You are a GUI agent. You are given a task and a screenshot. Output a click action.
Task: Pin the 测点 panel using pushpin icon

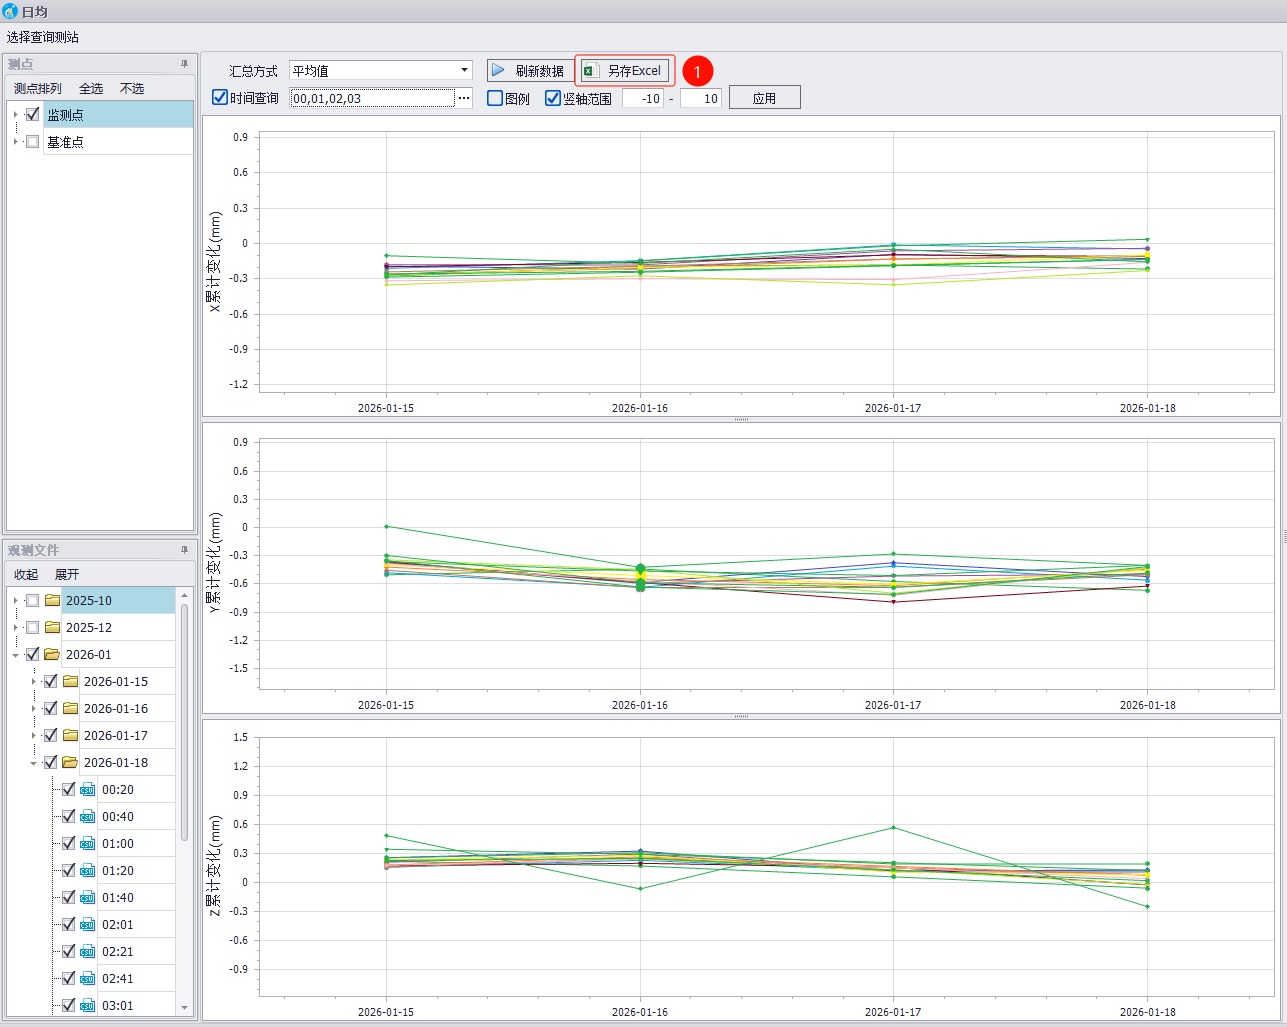(184, 64)
